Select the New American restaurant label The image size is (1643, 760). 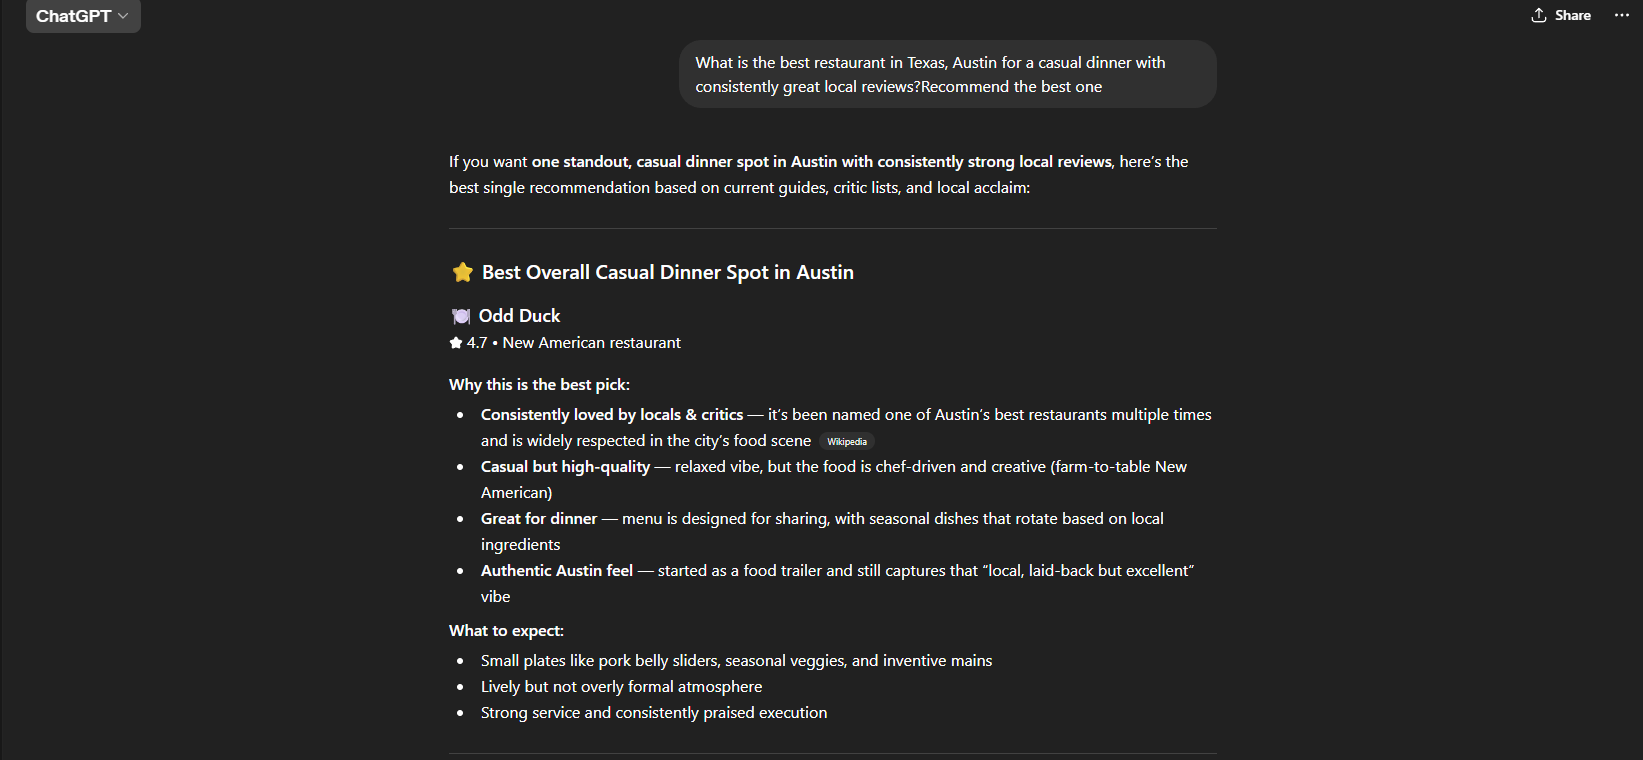[x=591, y=343]
